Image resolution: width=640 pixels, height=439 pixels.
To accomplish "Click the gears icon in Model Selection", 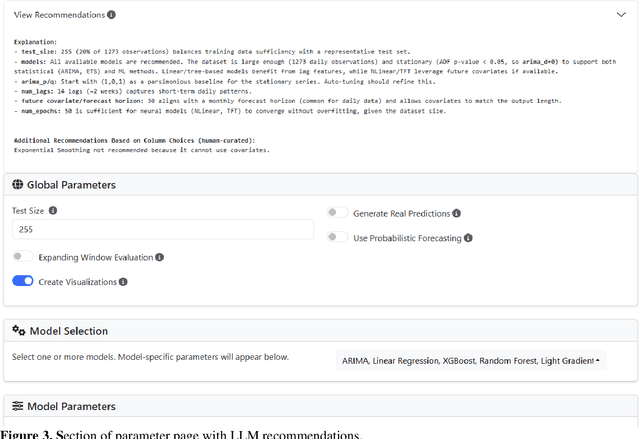I will [x=19, y=331].
